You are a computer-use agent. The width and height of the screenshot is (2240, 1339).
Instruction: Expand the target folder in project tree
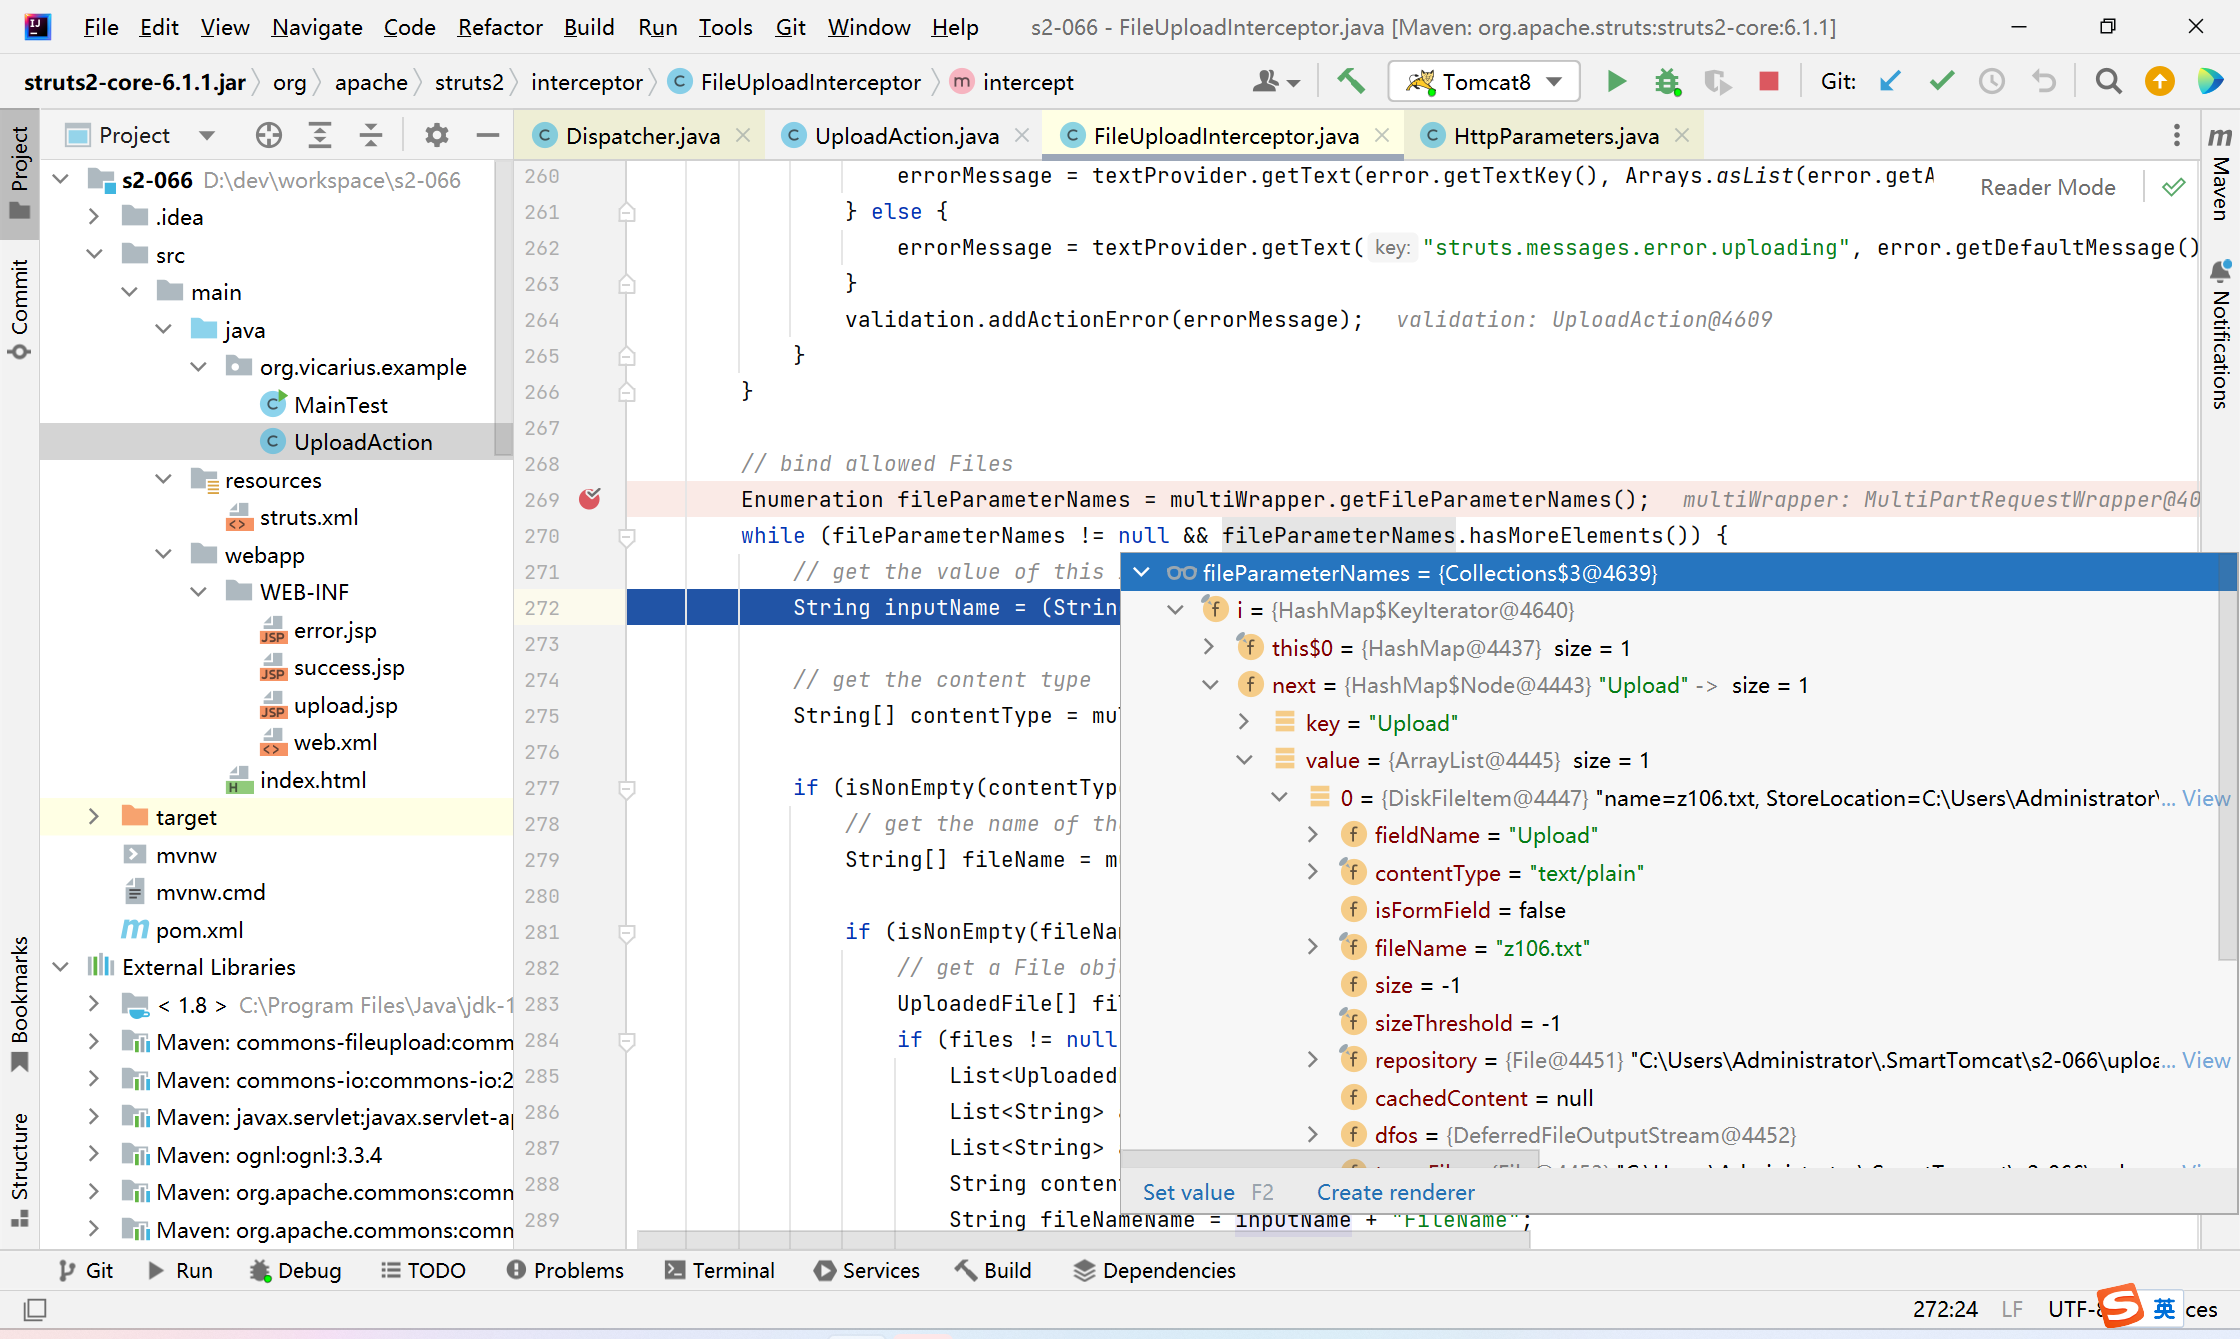point(93,817)
